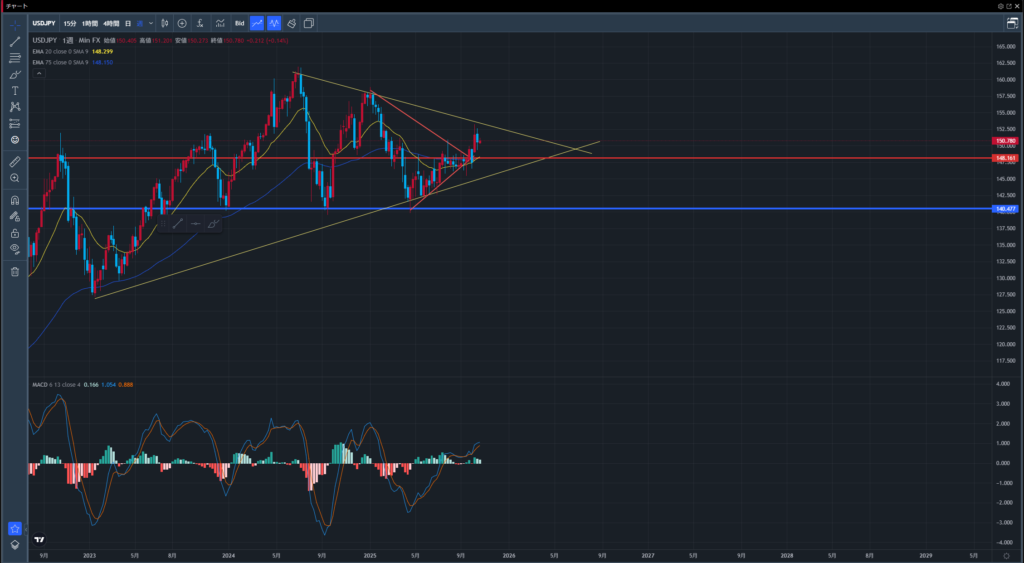This screenshot has height=563, width=1024.
Task: Toggle lock all drawings padlock
Action: click(x=15, y=232)
